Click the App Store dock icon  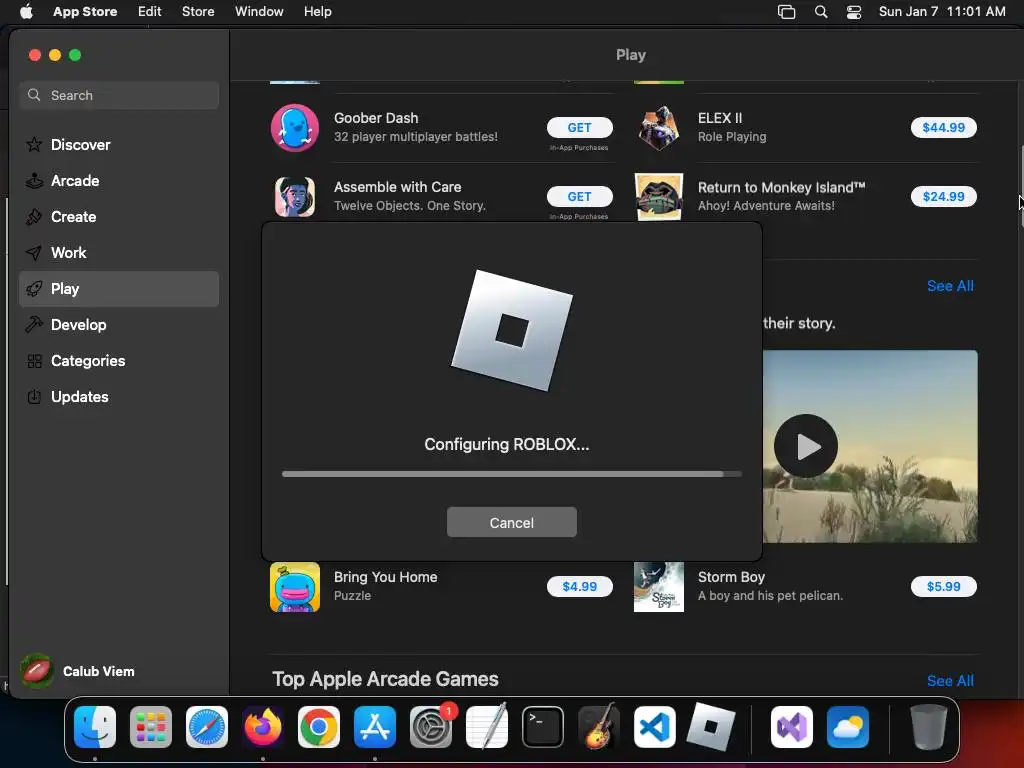375,727
